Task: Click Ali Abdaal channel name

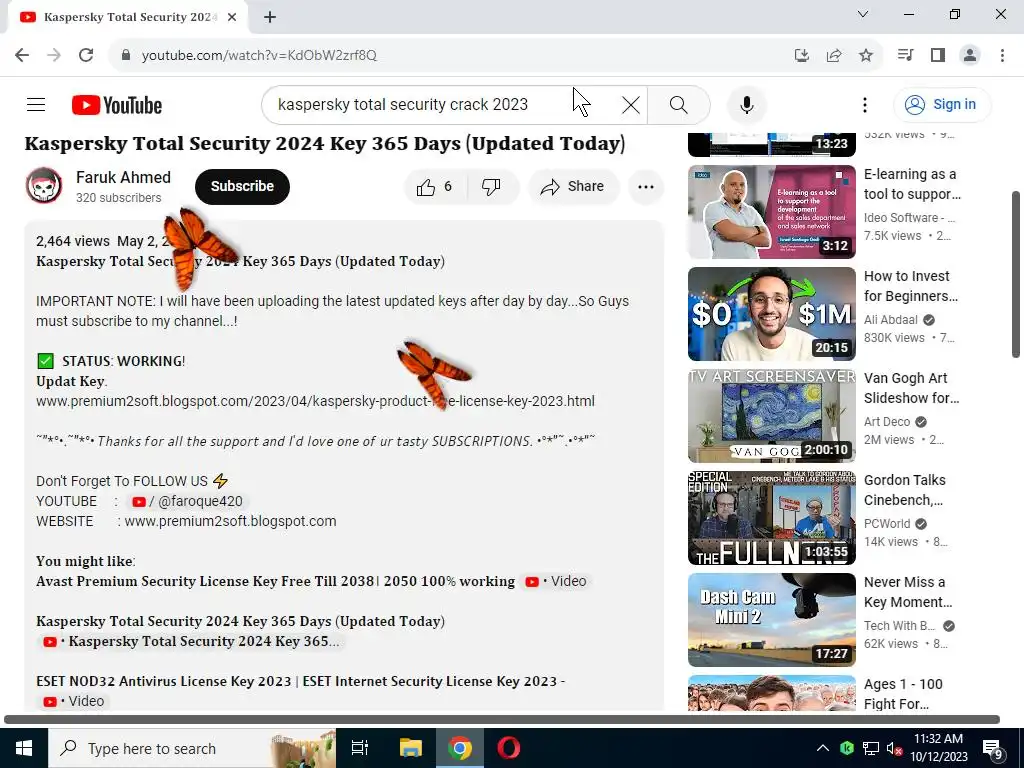Action: [891, 319]
